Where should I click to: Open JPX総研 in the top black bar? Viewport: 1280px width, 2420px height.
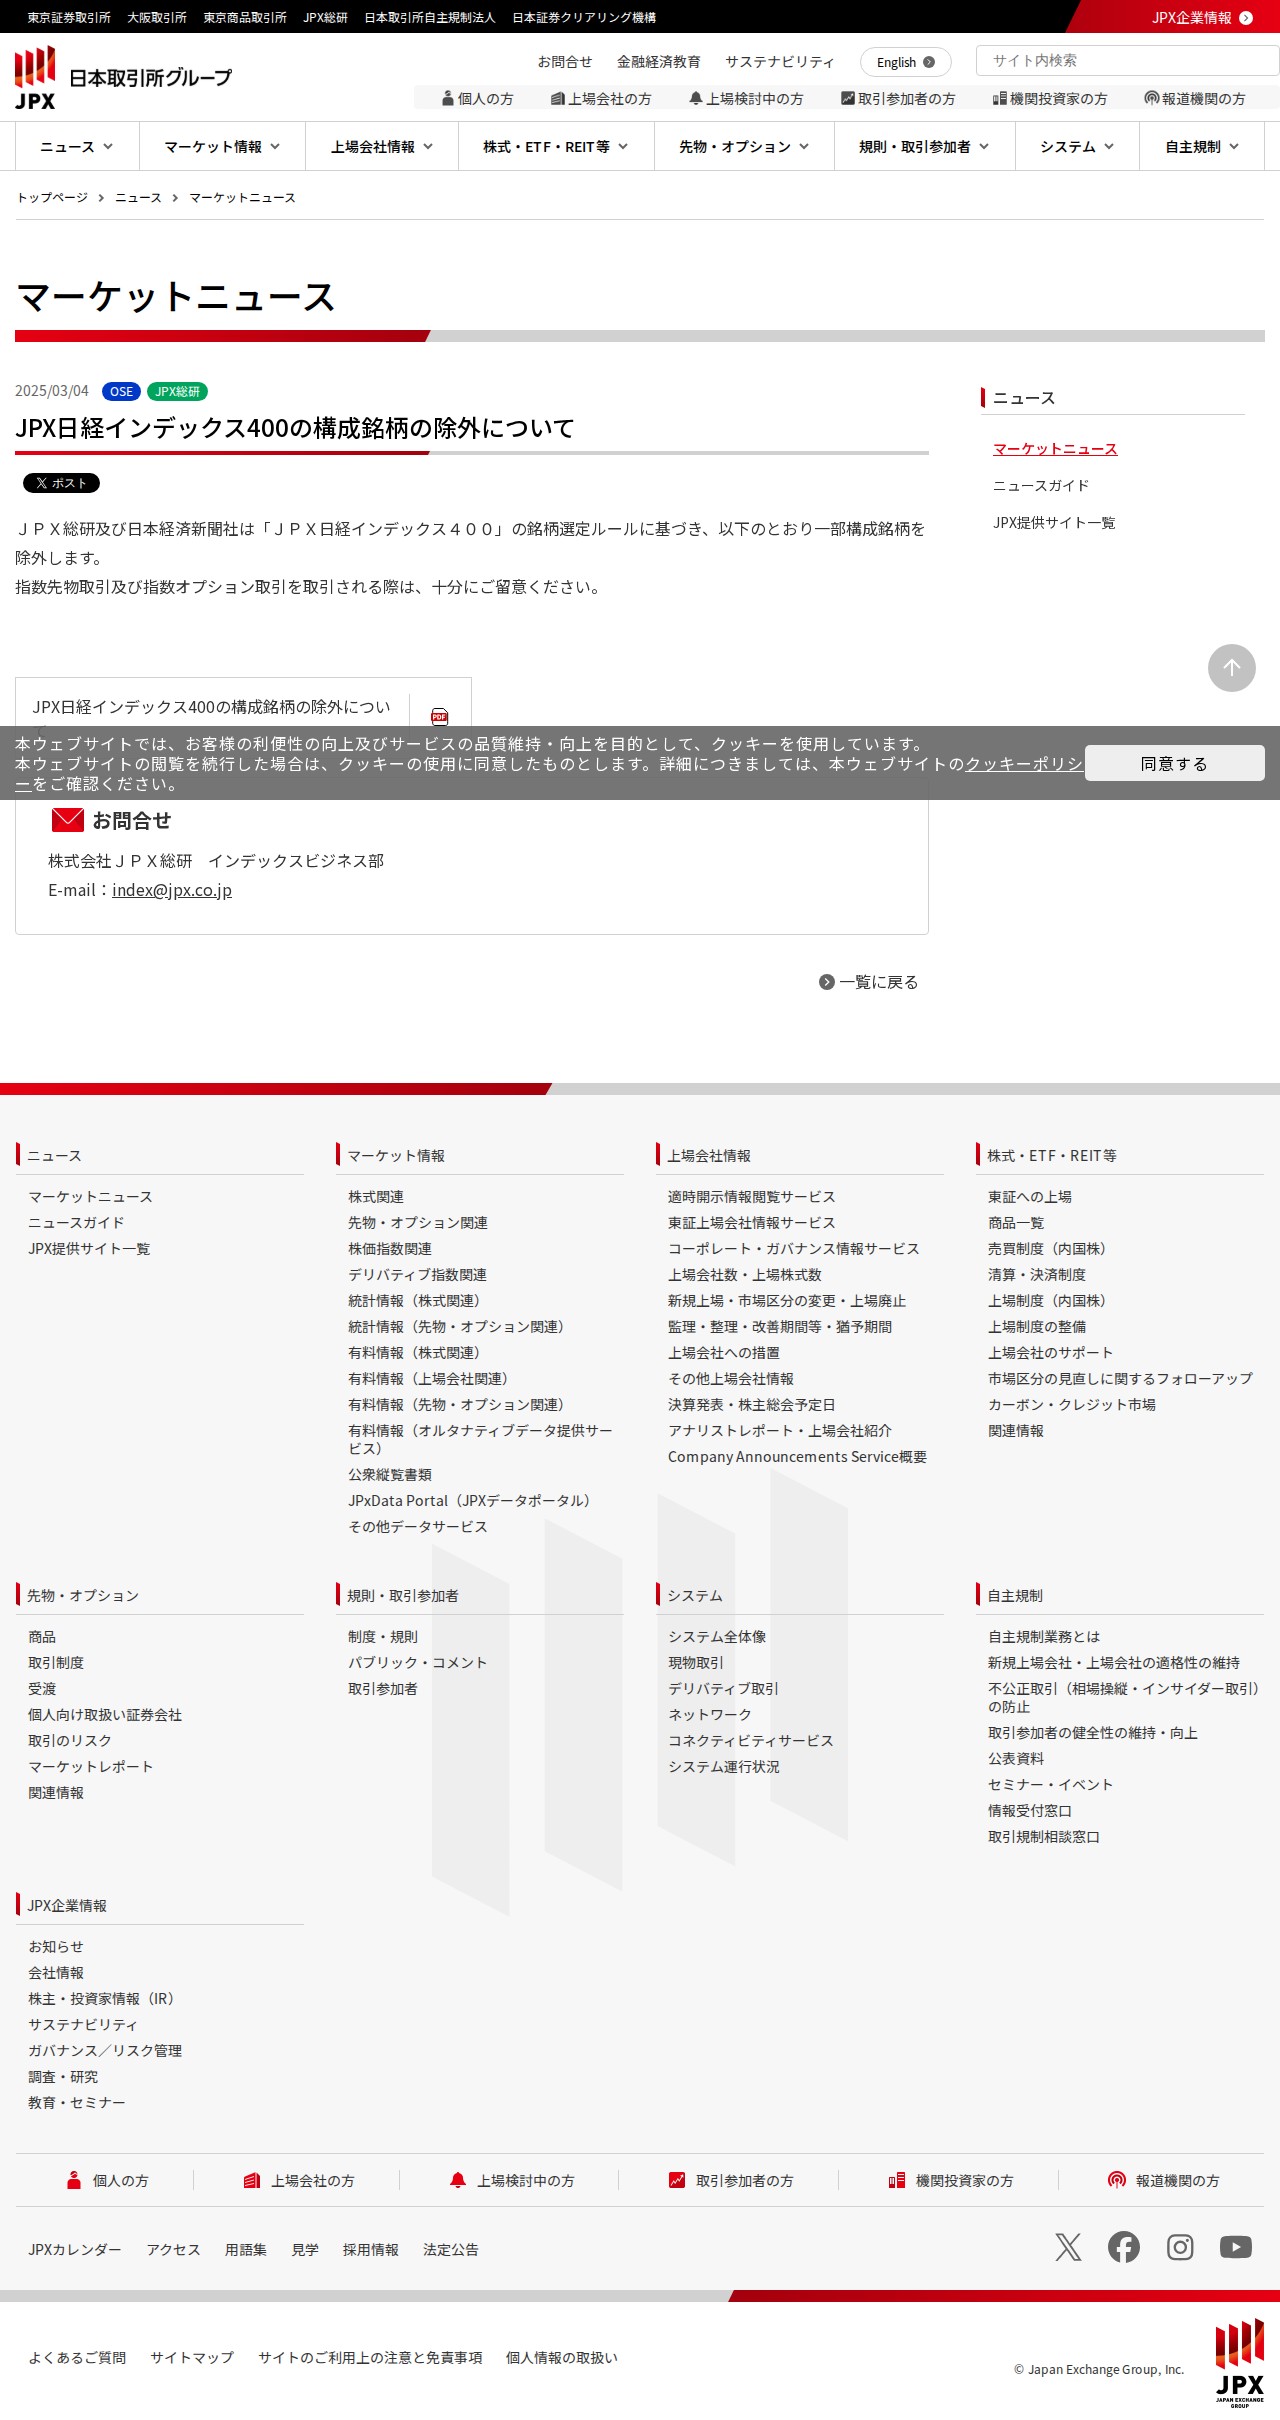(326, 18)
